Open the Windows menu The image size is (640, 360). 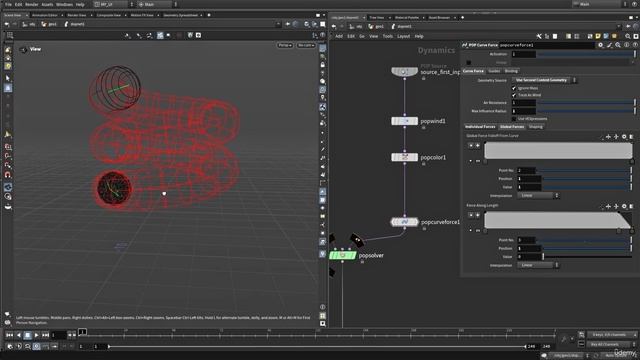coord(64,4)
